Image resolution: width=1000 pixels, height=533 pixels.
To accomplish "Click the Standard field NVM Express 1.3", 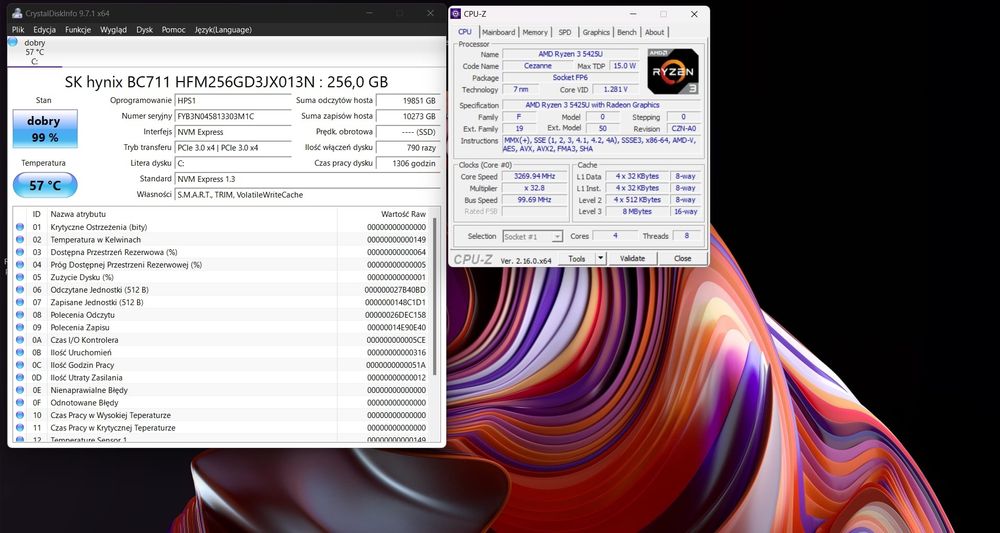I will pos(308,179).
